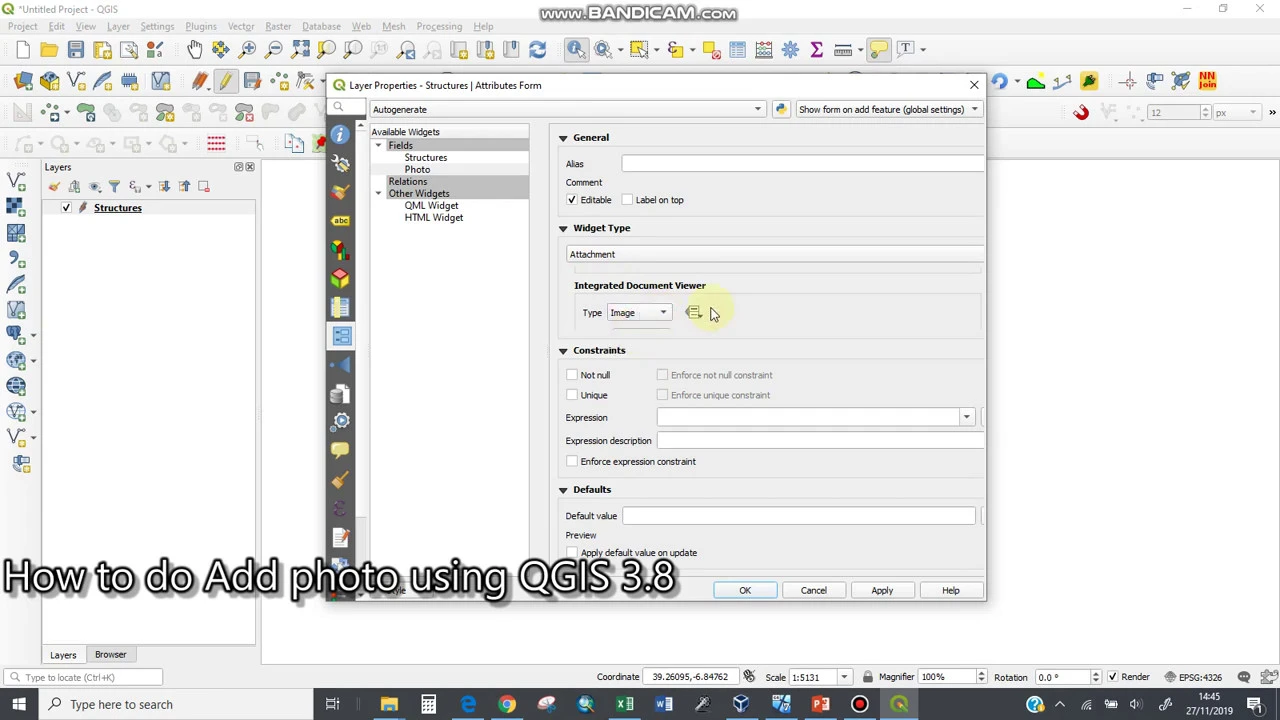1280x720 pixels.
Task: Collapse the Widget Type section
Action: pyautogui.click(x=563, y=228)
